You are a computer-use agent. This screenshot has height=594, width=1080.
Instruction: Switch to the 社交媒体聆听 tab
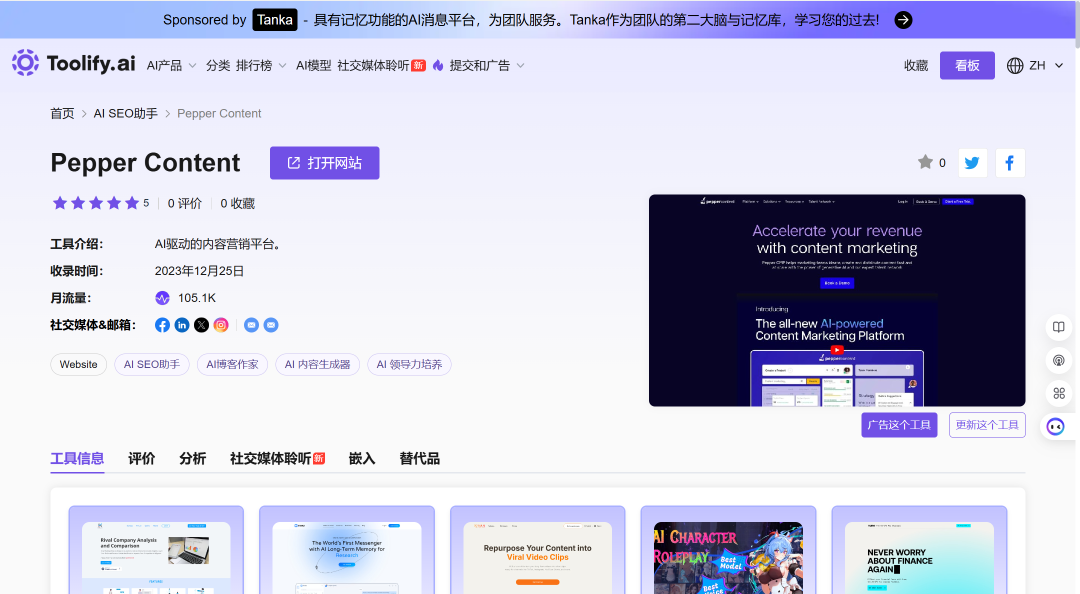pos(277,458)
